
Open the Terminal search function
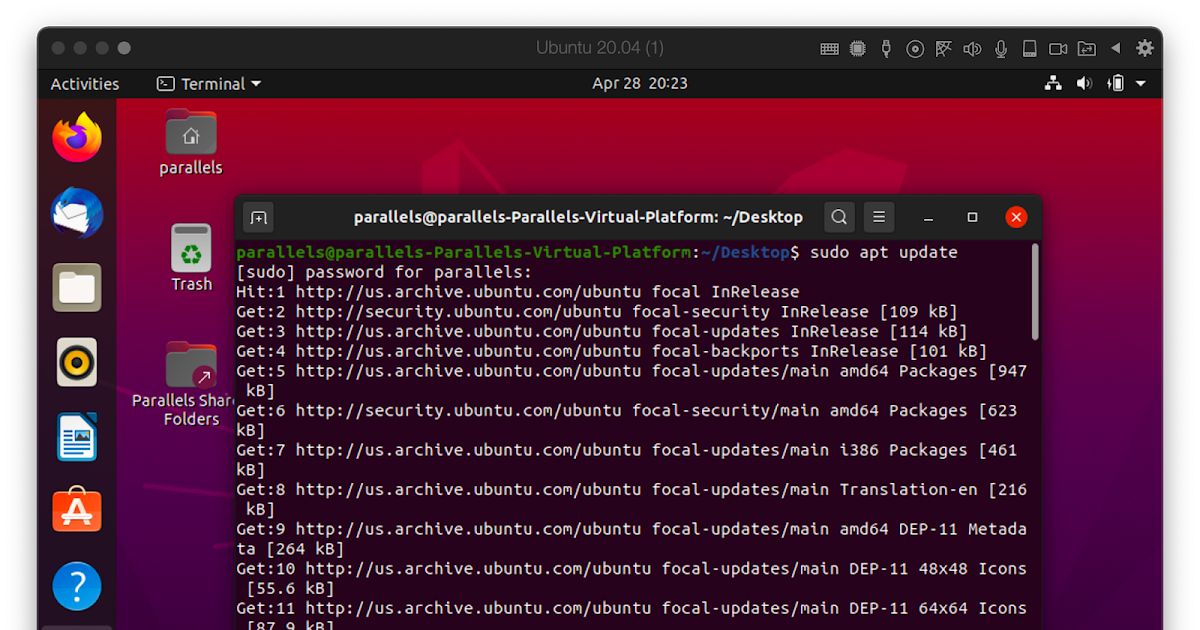(x=839, y=217)
